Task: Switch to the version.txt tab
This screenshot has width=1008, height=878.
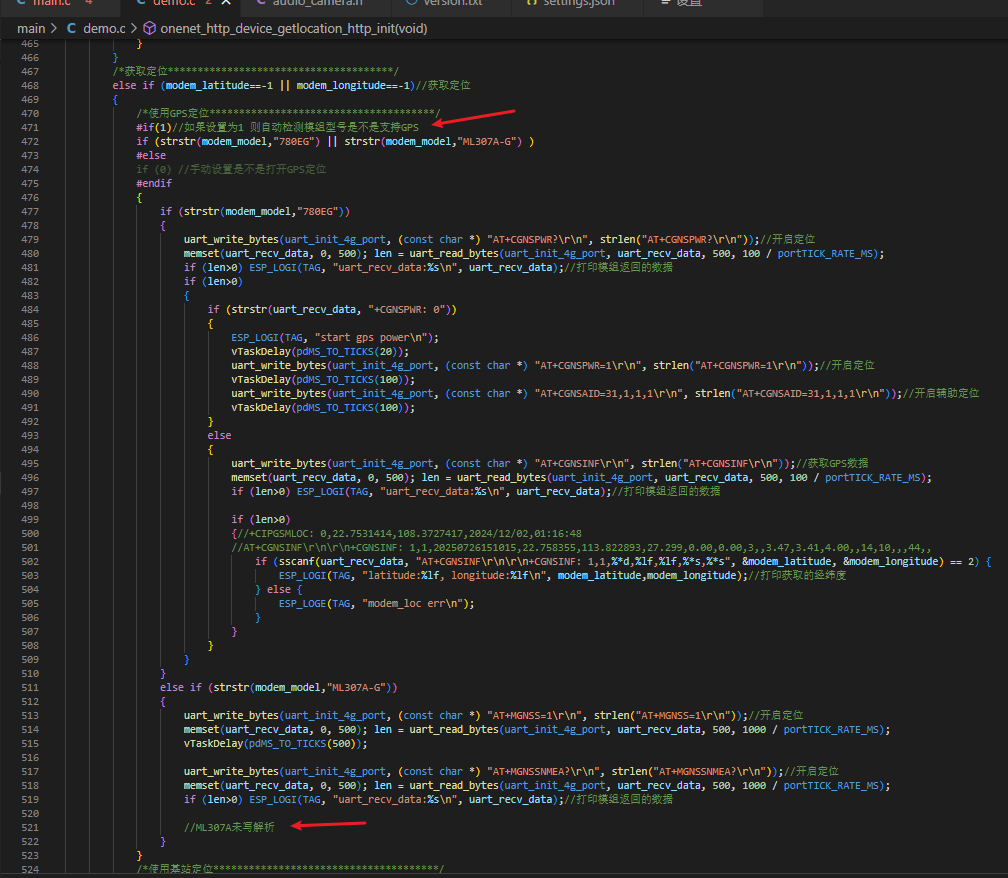Action: [453, 3]
